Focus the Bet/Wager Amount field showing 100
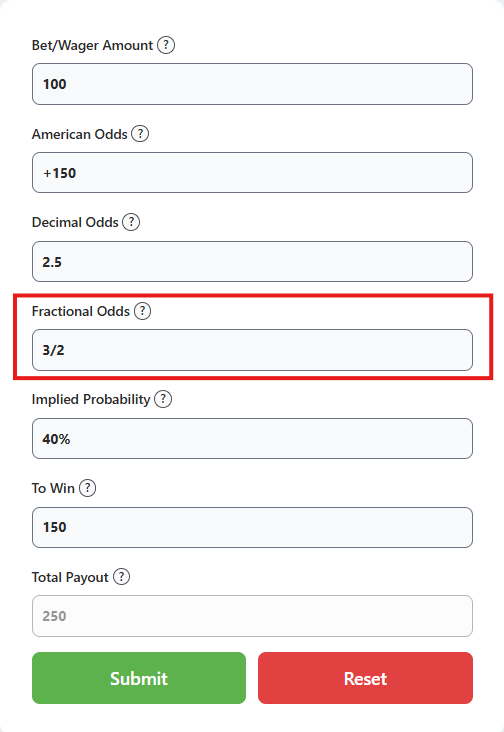Viewport: 504px width, 732px height. [x=252, y=84]
